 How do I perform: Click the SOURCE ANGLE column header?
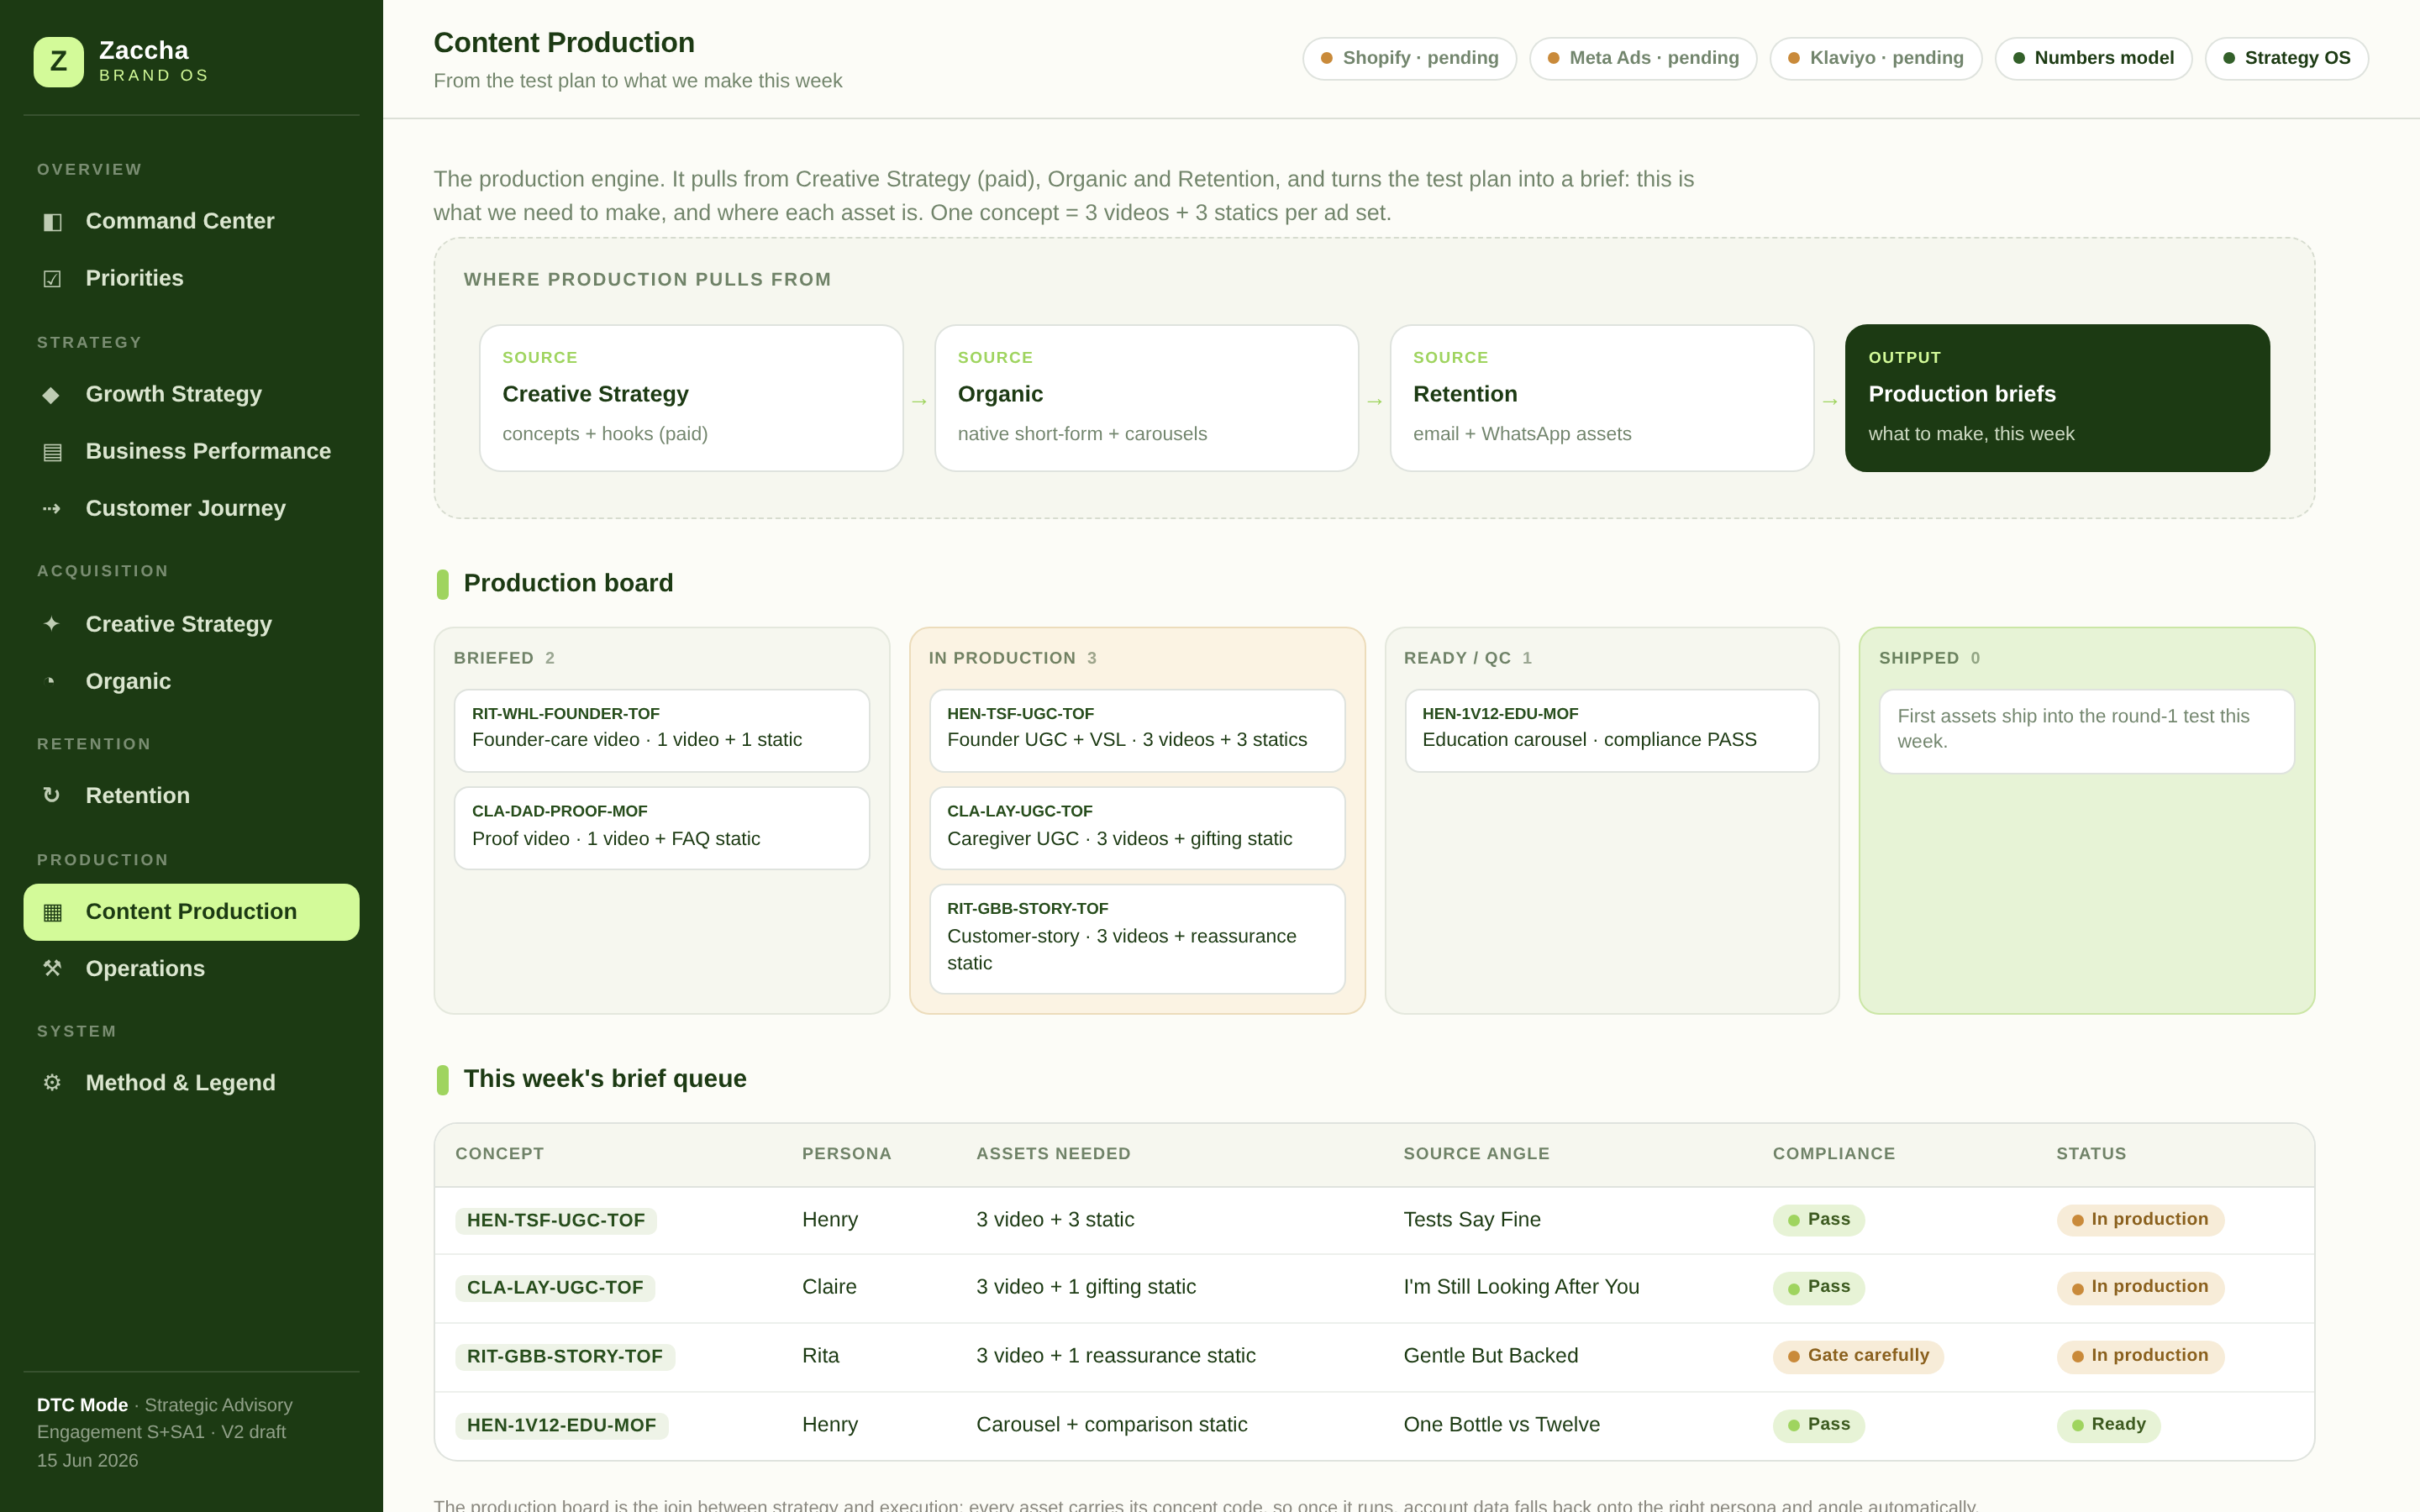tap(1476, 1154)
